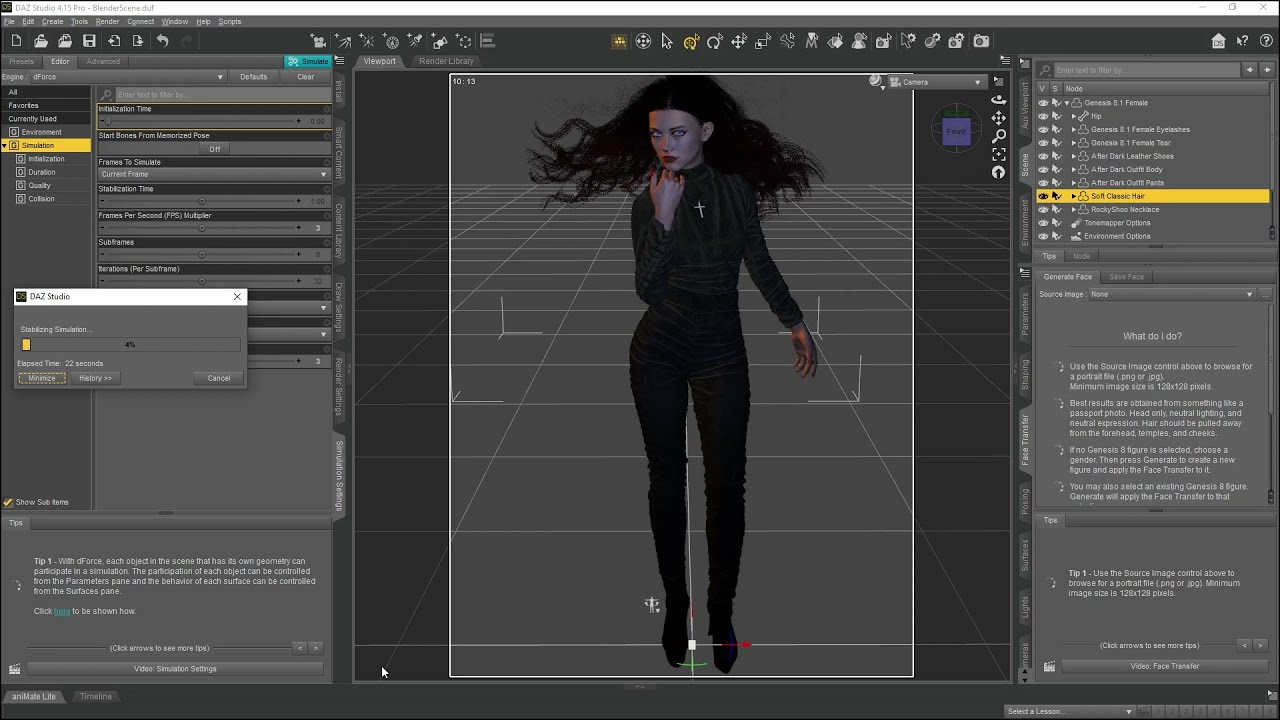
Task: Cancel the simulation dialog
Action: point(219,378)
